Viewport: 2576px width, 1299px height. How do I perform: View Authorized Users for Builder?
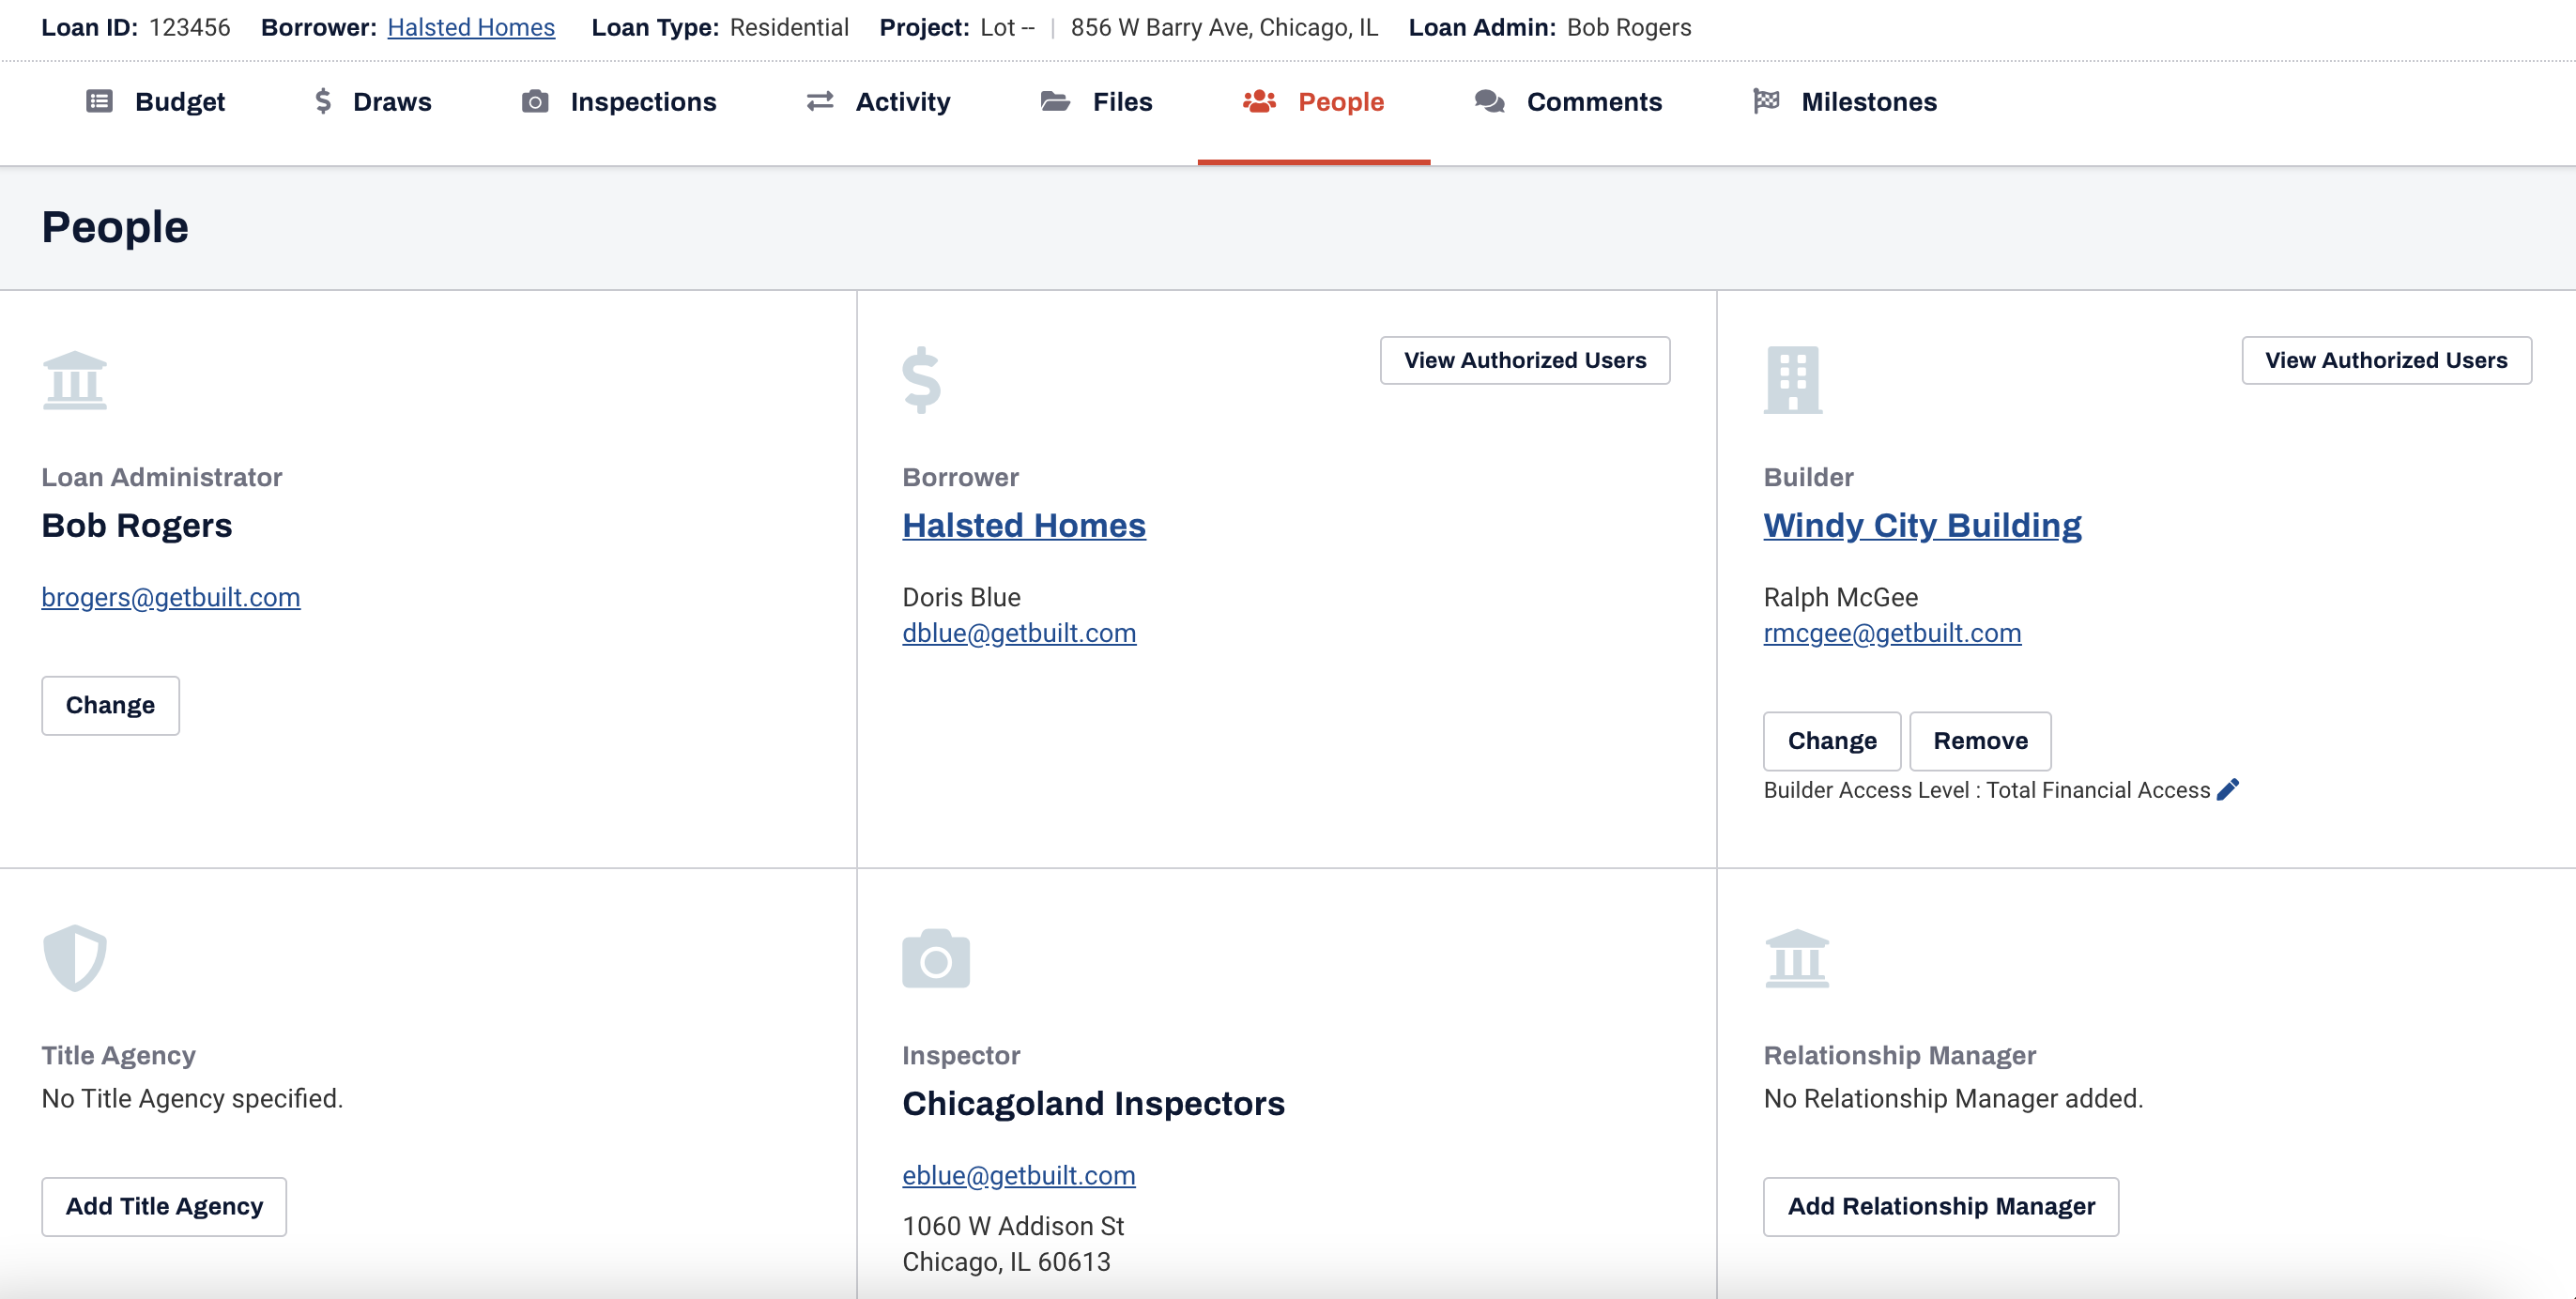2386,360
